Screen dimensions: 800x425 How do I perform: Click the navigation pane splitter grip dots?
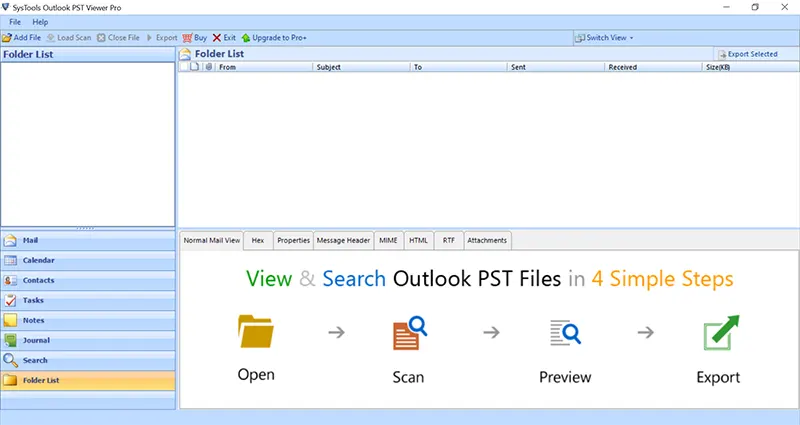(x=85, y=228)
